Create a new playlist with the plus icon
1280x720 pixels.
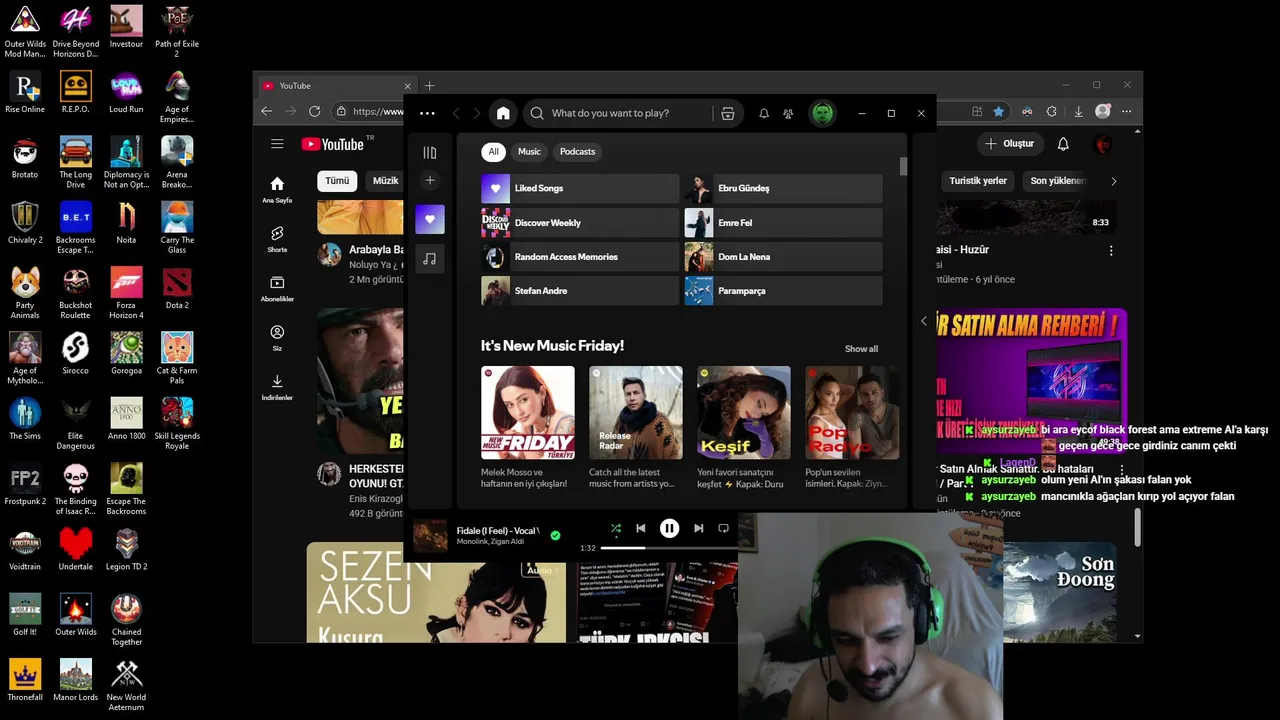coord(430,181)
